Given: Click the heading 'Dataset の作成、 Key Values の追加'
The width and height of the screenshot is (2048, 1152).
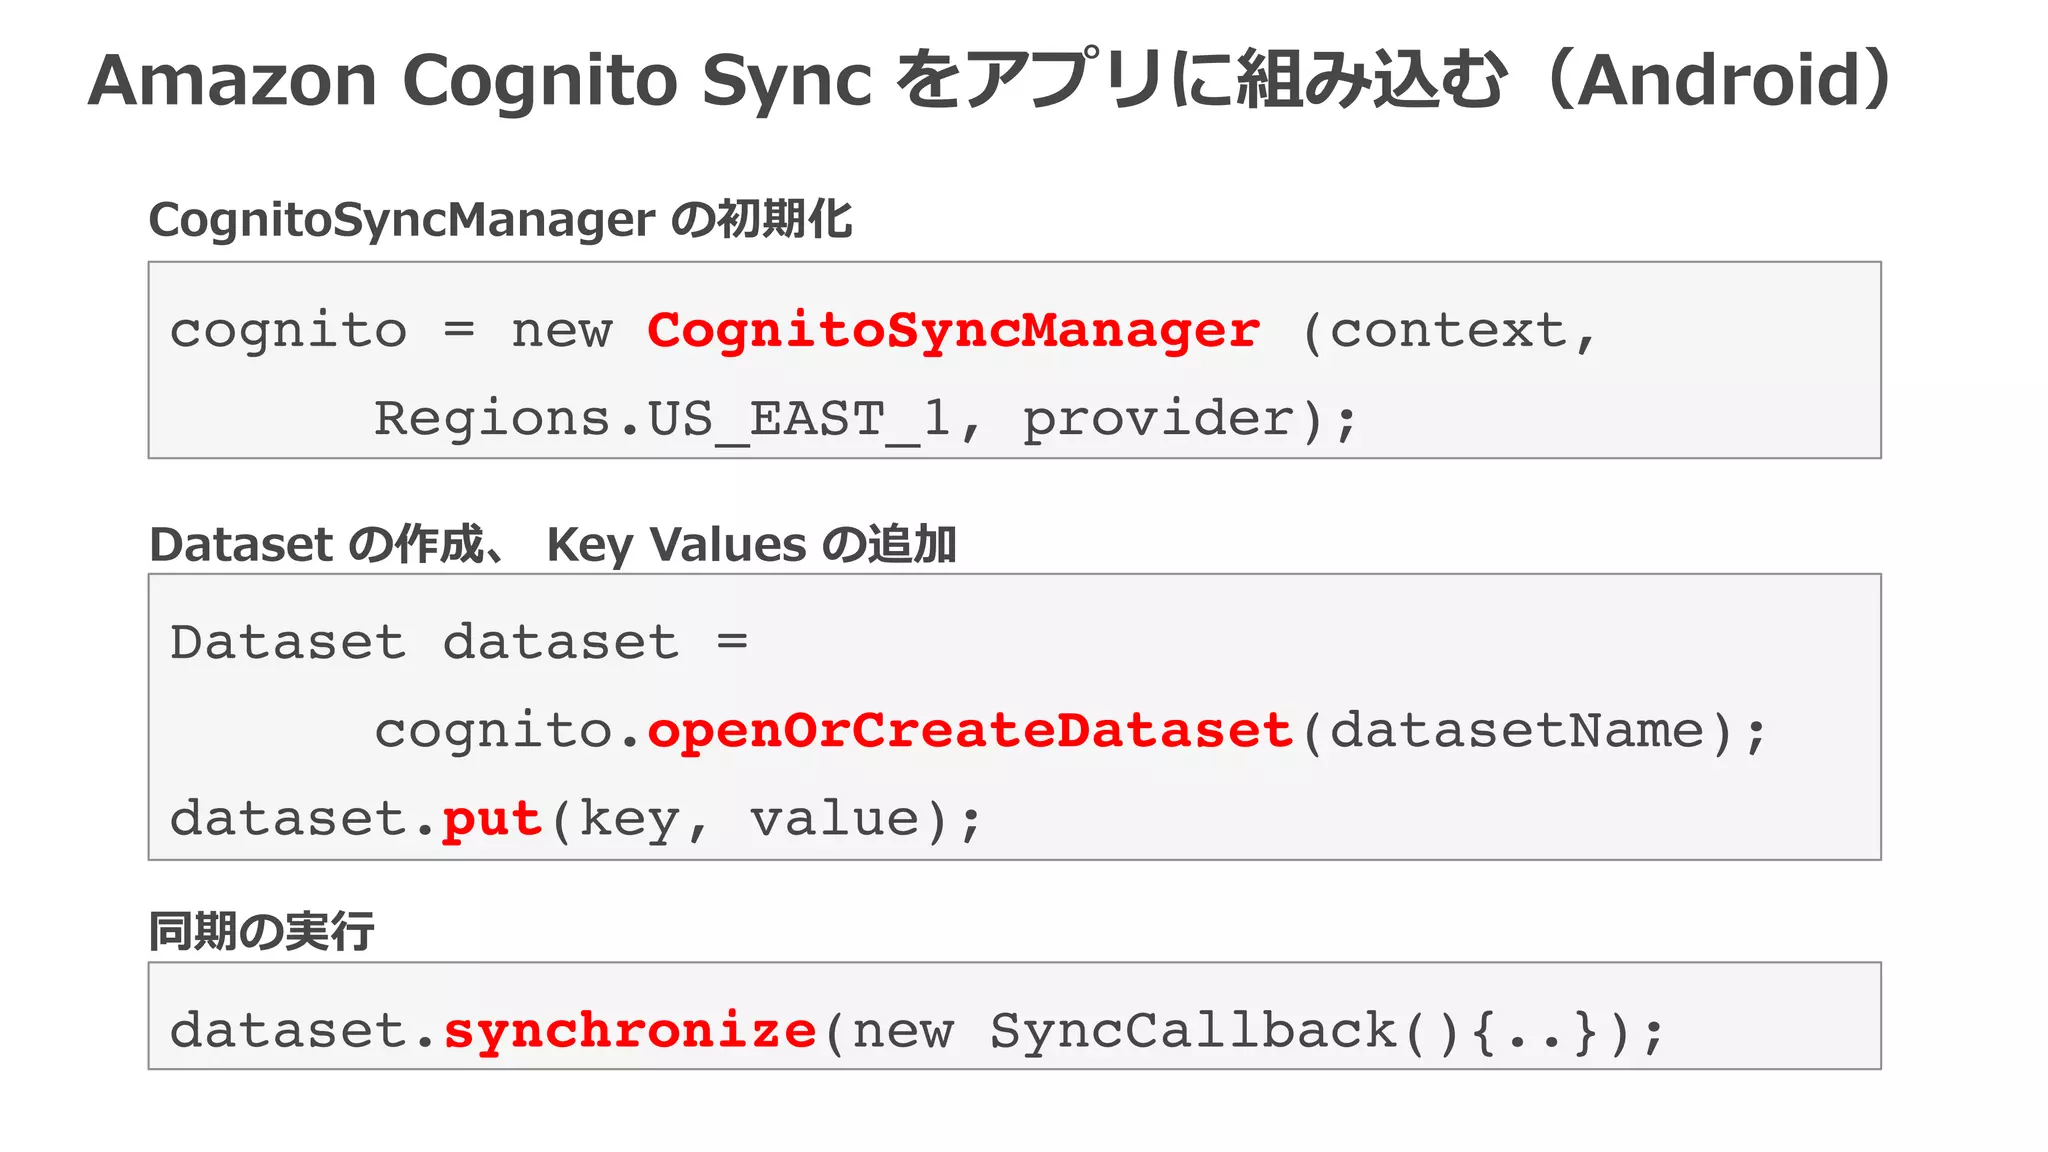Looking at the screenshot, I should [x=552, y=545].
